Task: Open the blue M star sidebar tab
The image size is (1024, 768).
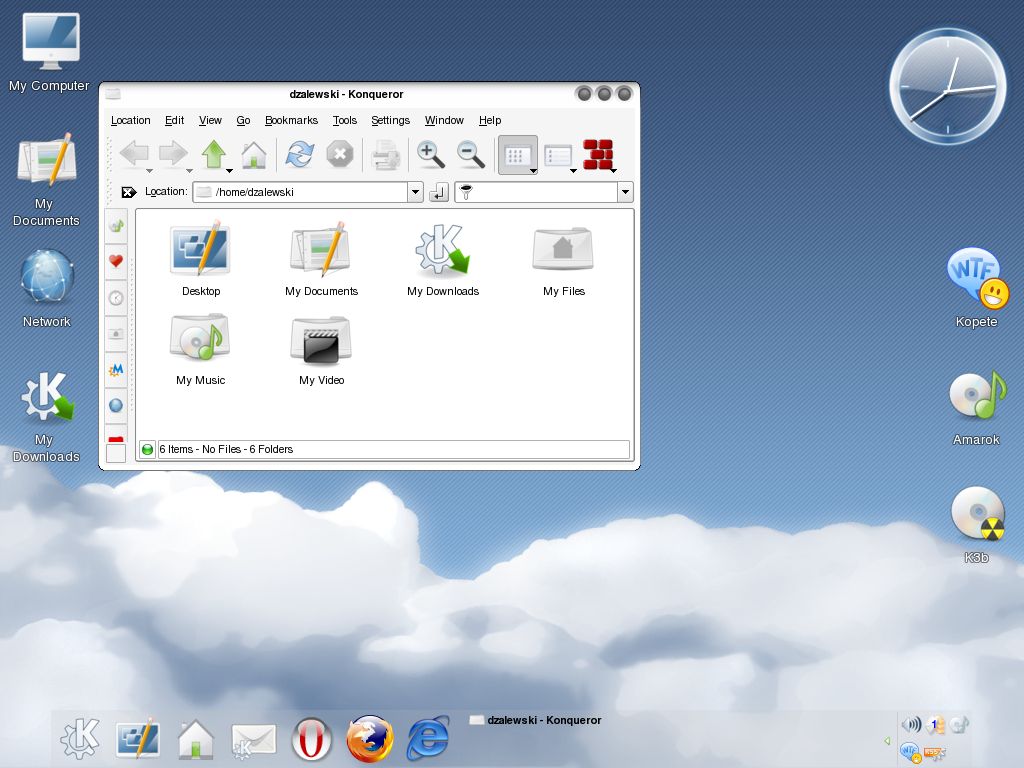Action: coord(116,370)
